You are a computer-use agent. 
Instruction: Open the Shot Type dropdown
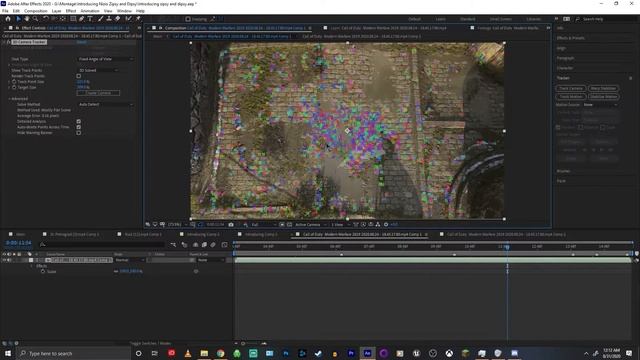pyautogui.click(x=105, y=59)
